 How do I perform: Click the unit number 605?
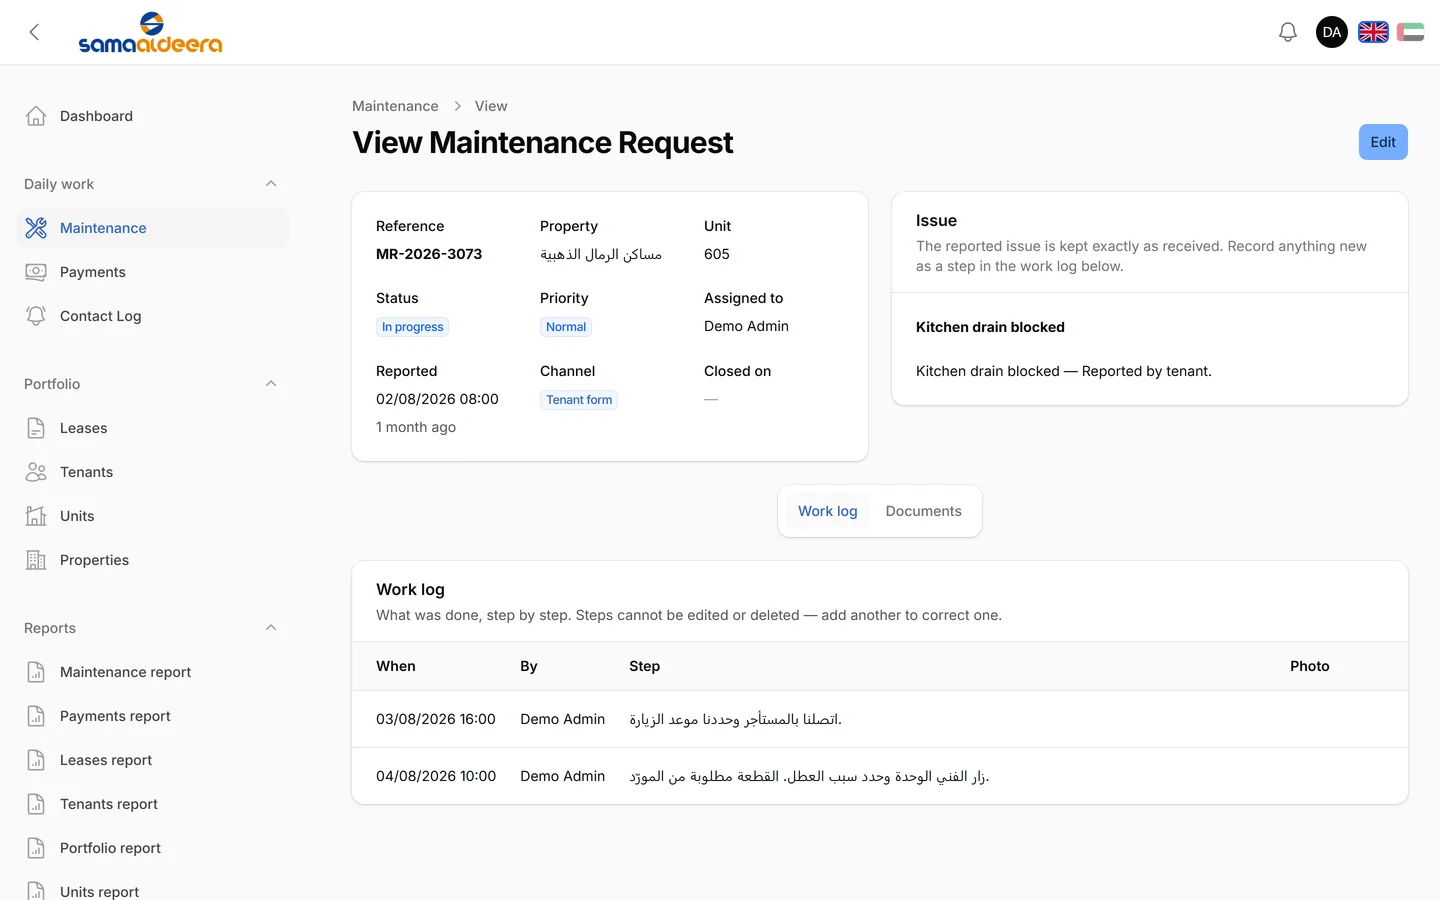[717, 254]
